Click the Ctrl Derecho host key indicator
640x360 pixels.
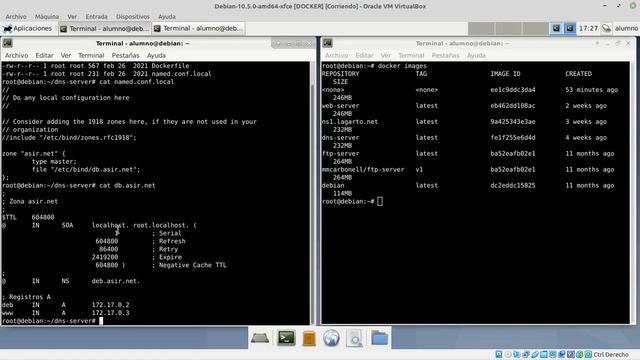(x=611, y=354)
